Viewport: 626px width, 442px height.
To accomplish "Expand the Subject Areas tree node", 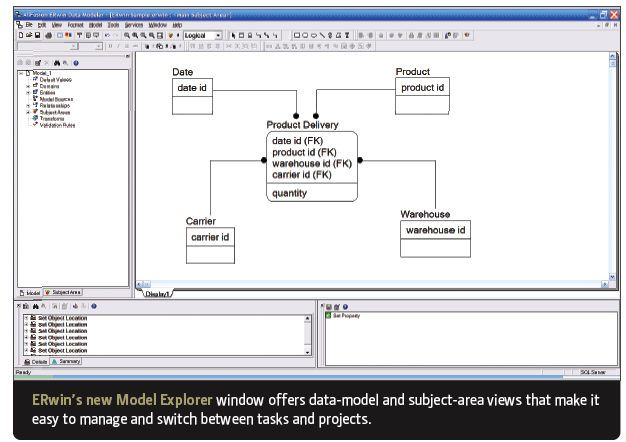I will pyautogui.click(x=28, y=112).
